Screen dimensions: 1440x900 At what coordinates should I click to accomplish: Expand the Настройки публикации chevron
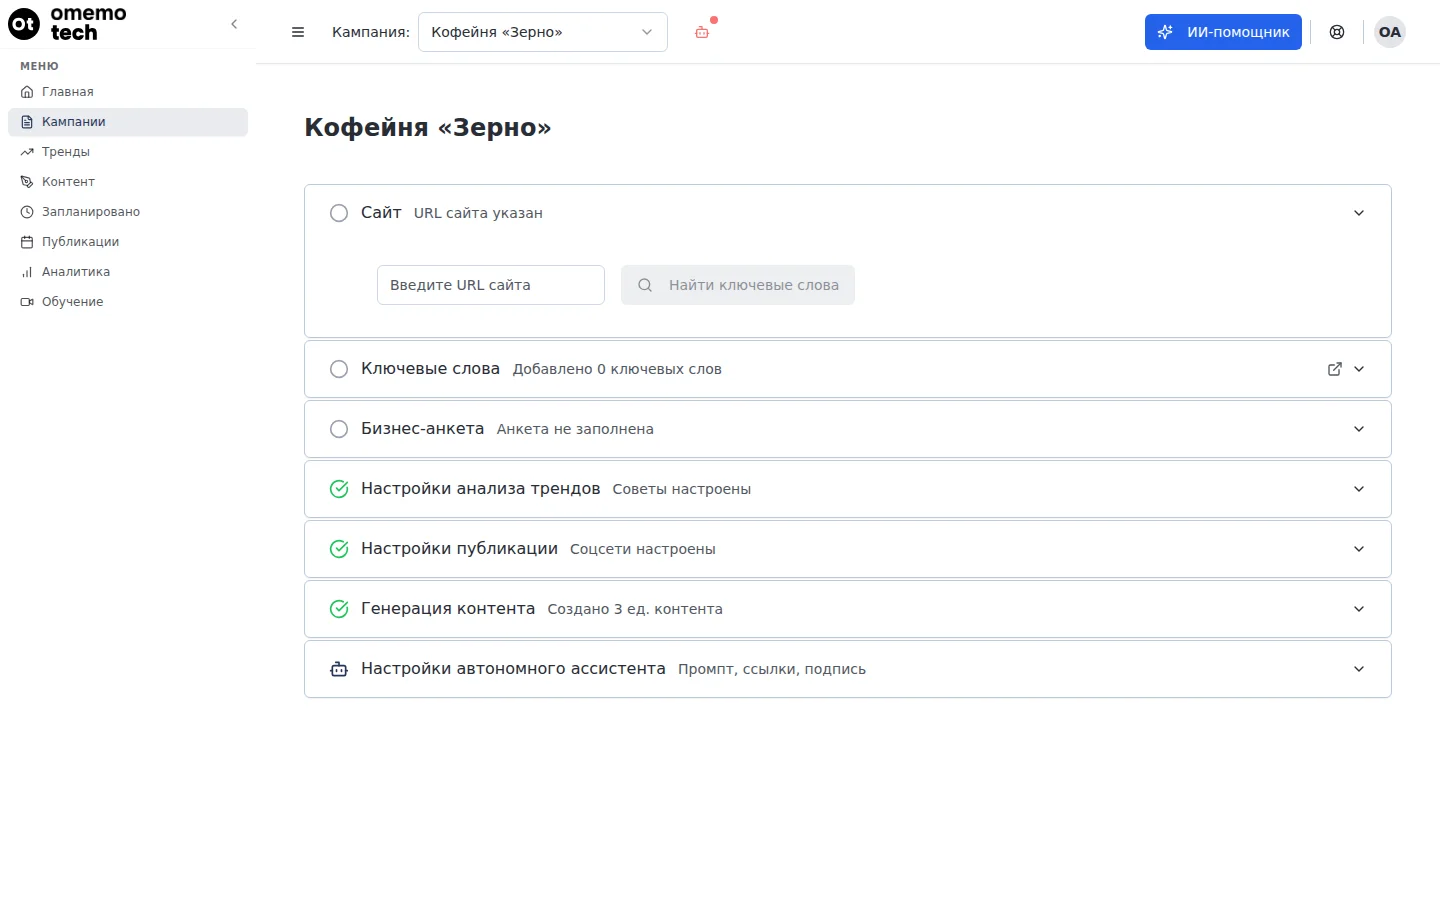(1359, 549)
